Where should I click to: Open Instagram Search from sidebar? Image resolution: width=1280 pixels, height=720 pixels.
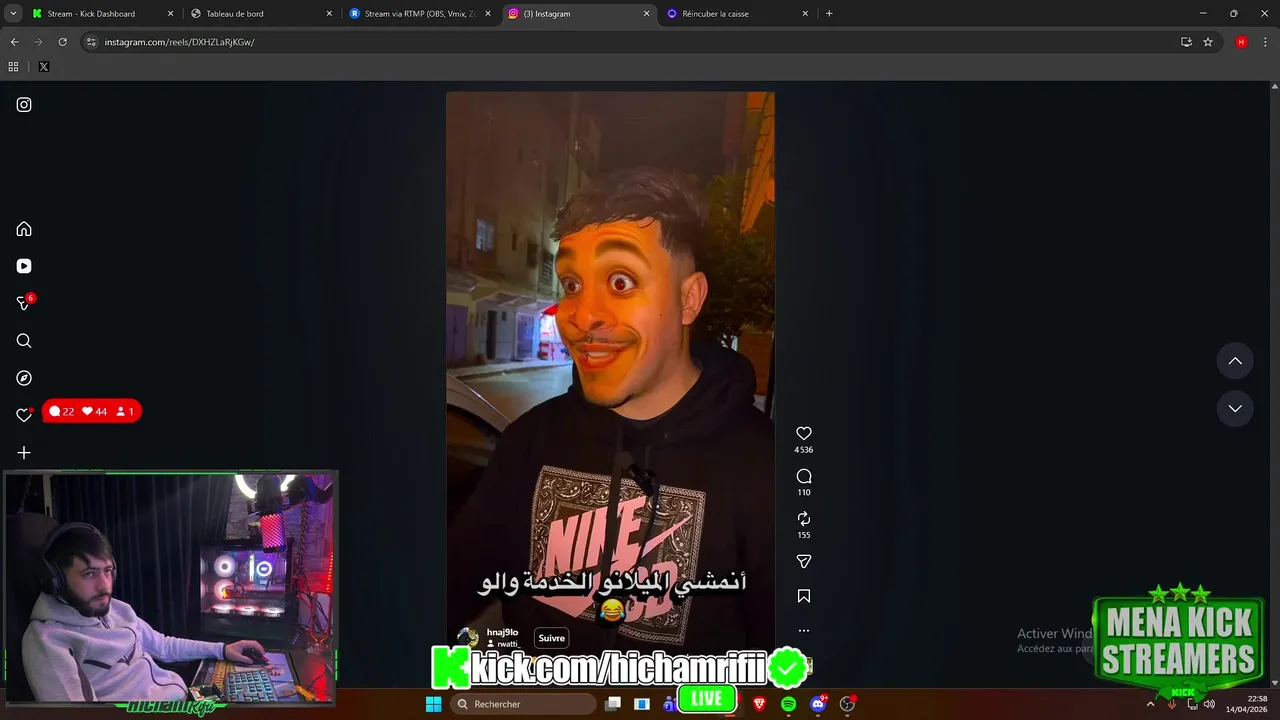24,341
